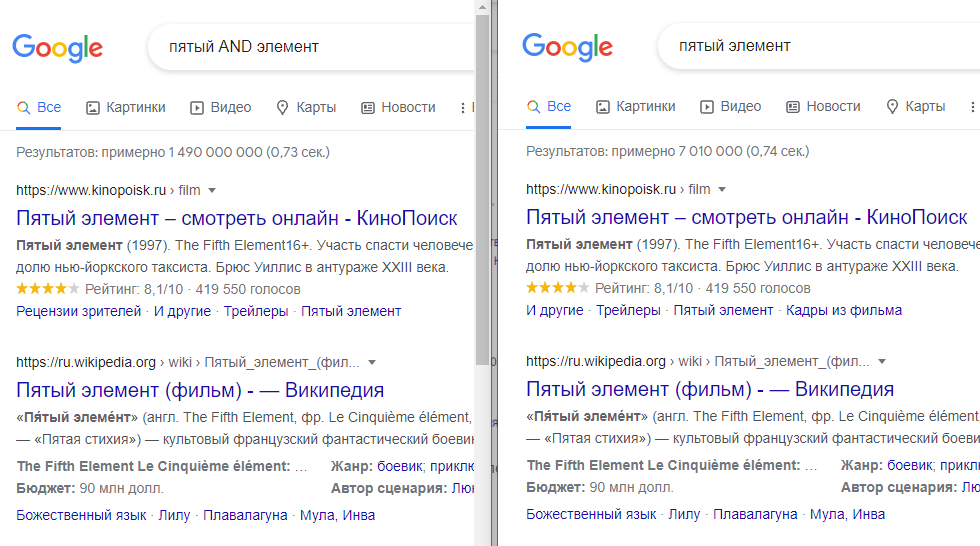
Task: Open the КиноПоиск result title in the right window
Action: click(x=747, y=217)
